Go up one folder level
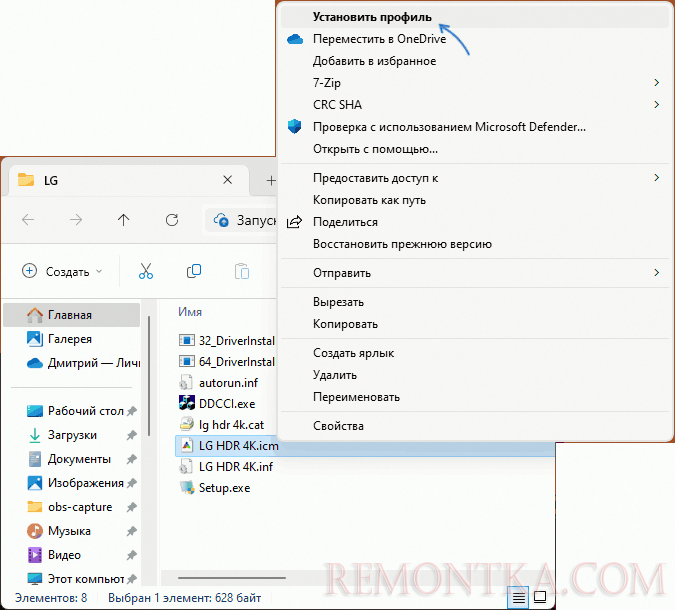This screenshot has height=610, width=675. coord(124,220)
